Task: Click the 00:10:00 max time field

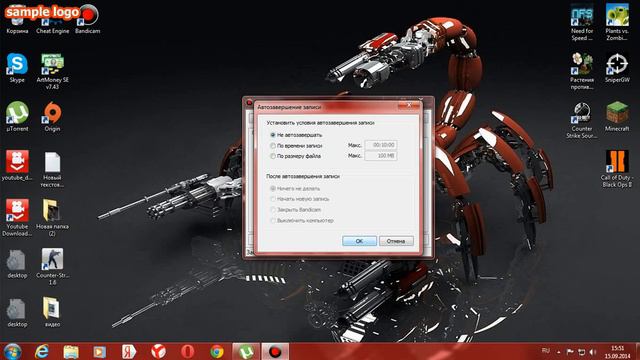Action: [381, 145]
